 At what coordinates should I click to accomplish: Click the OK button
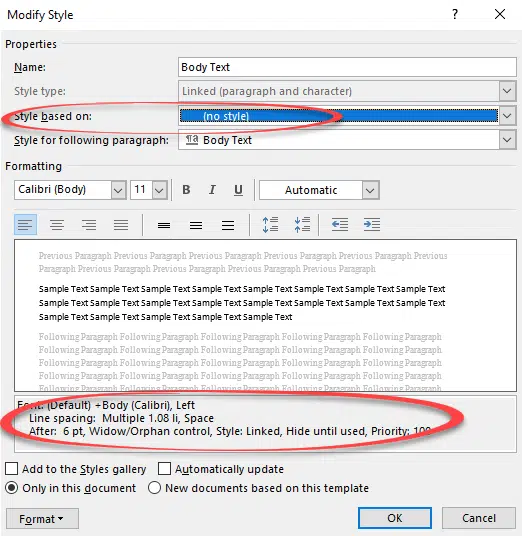(395, 518)
